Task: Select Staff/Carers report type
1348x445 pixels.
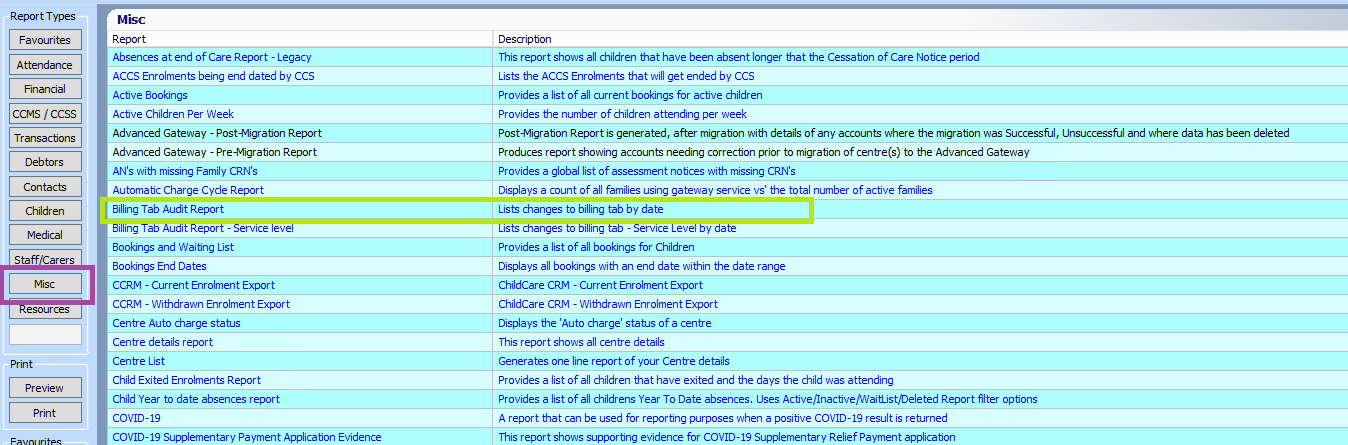Action: (45, 260)
